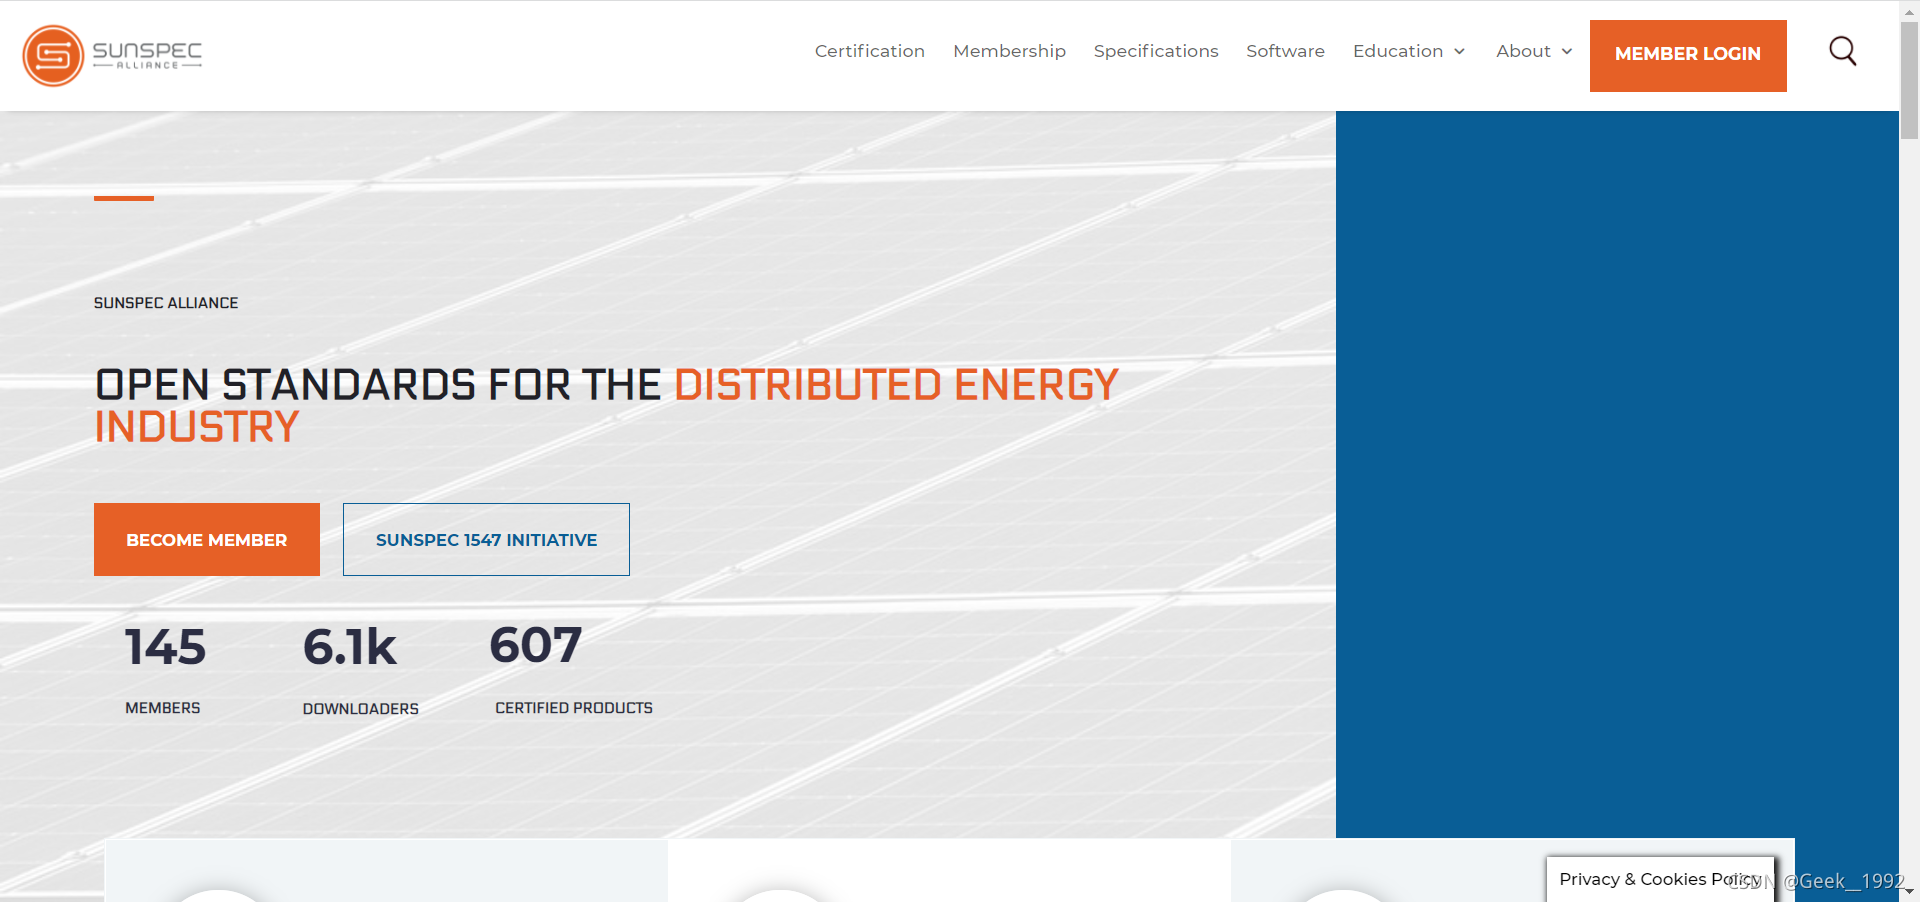Open the About menu
The height and width of the screenshot is (902, 1920).
[1523, 51]
